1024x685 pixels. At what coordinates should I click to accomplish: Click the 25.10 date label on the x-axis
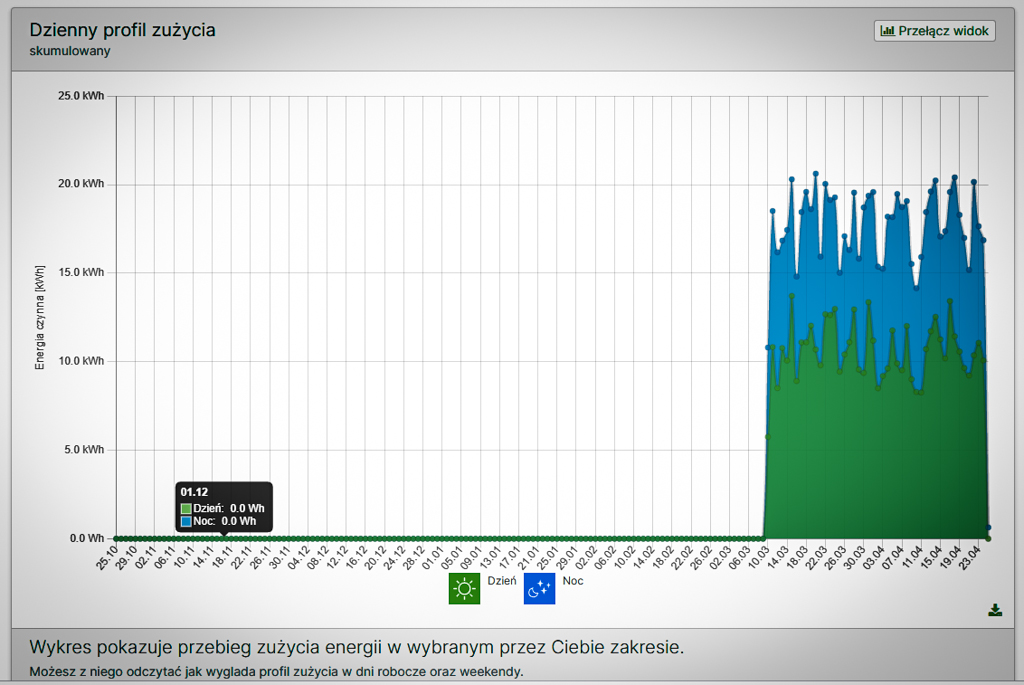[107, 558]
